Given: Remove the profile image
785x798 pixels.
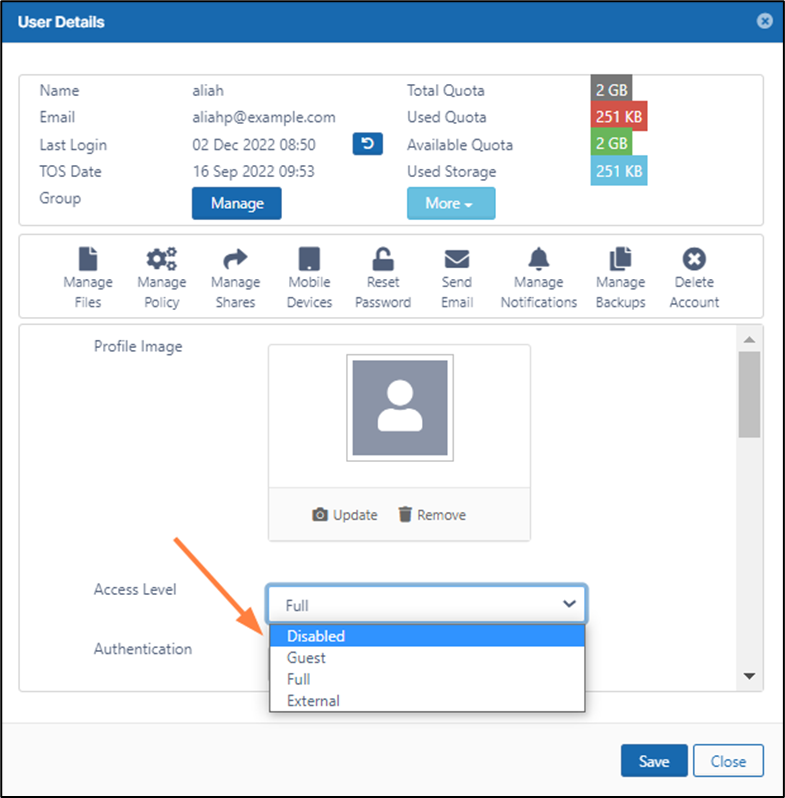Looking at the screenshot, I should coord(432,515).
